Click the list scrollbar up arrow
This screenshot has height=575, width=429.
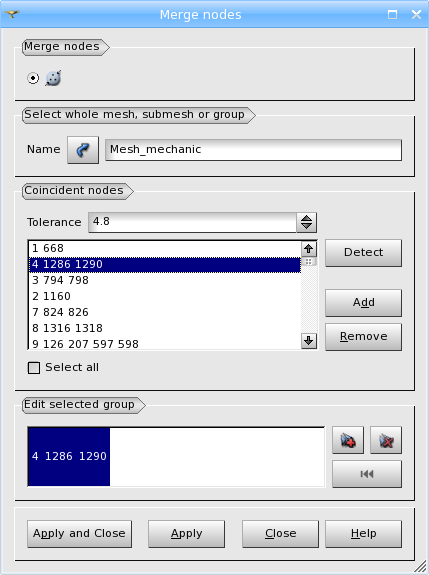click(309, 249)
